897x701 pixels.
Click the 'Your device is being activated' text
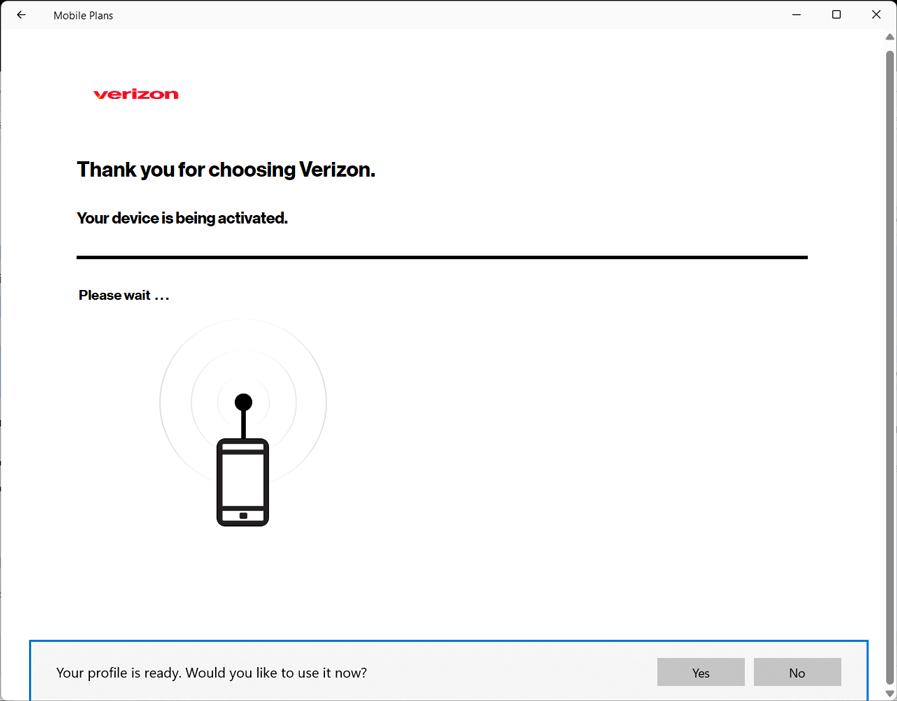click(182, 217)
